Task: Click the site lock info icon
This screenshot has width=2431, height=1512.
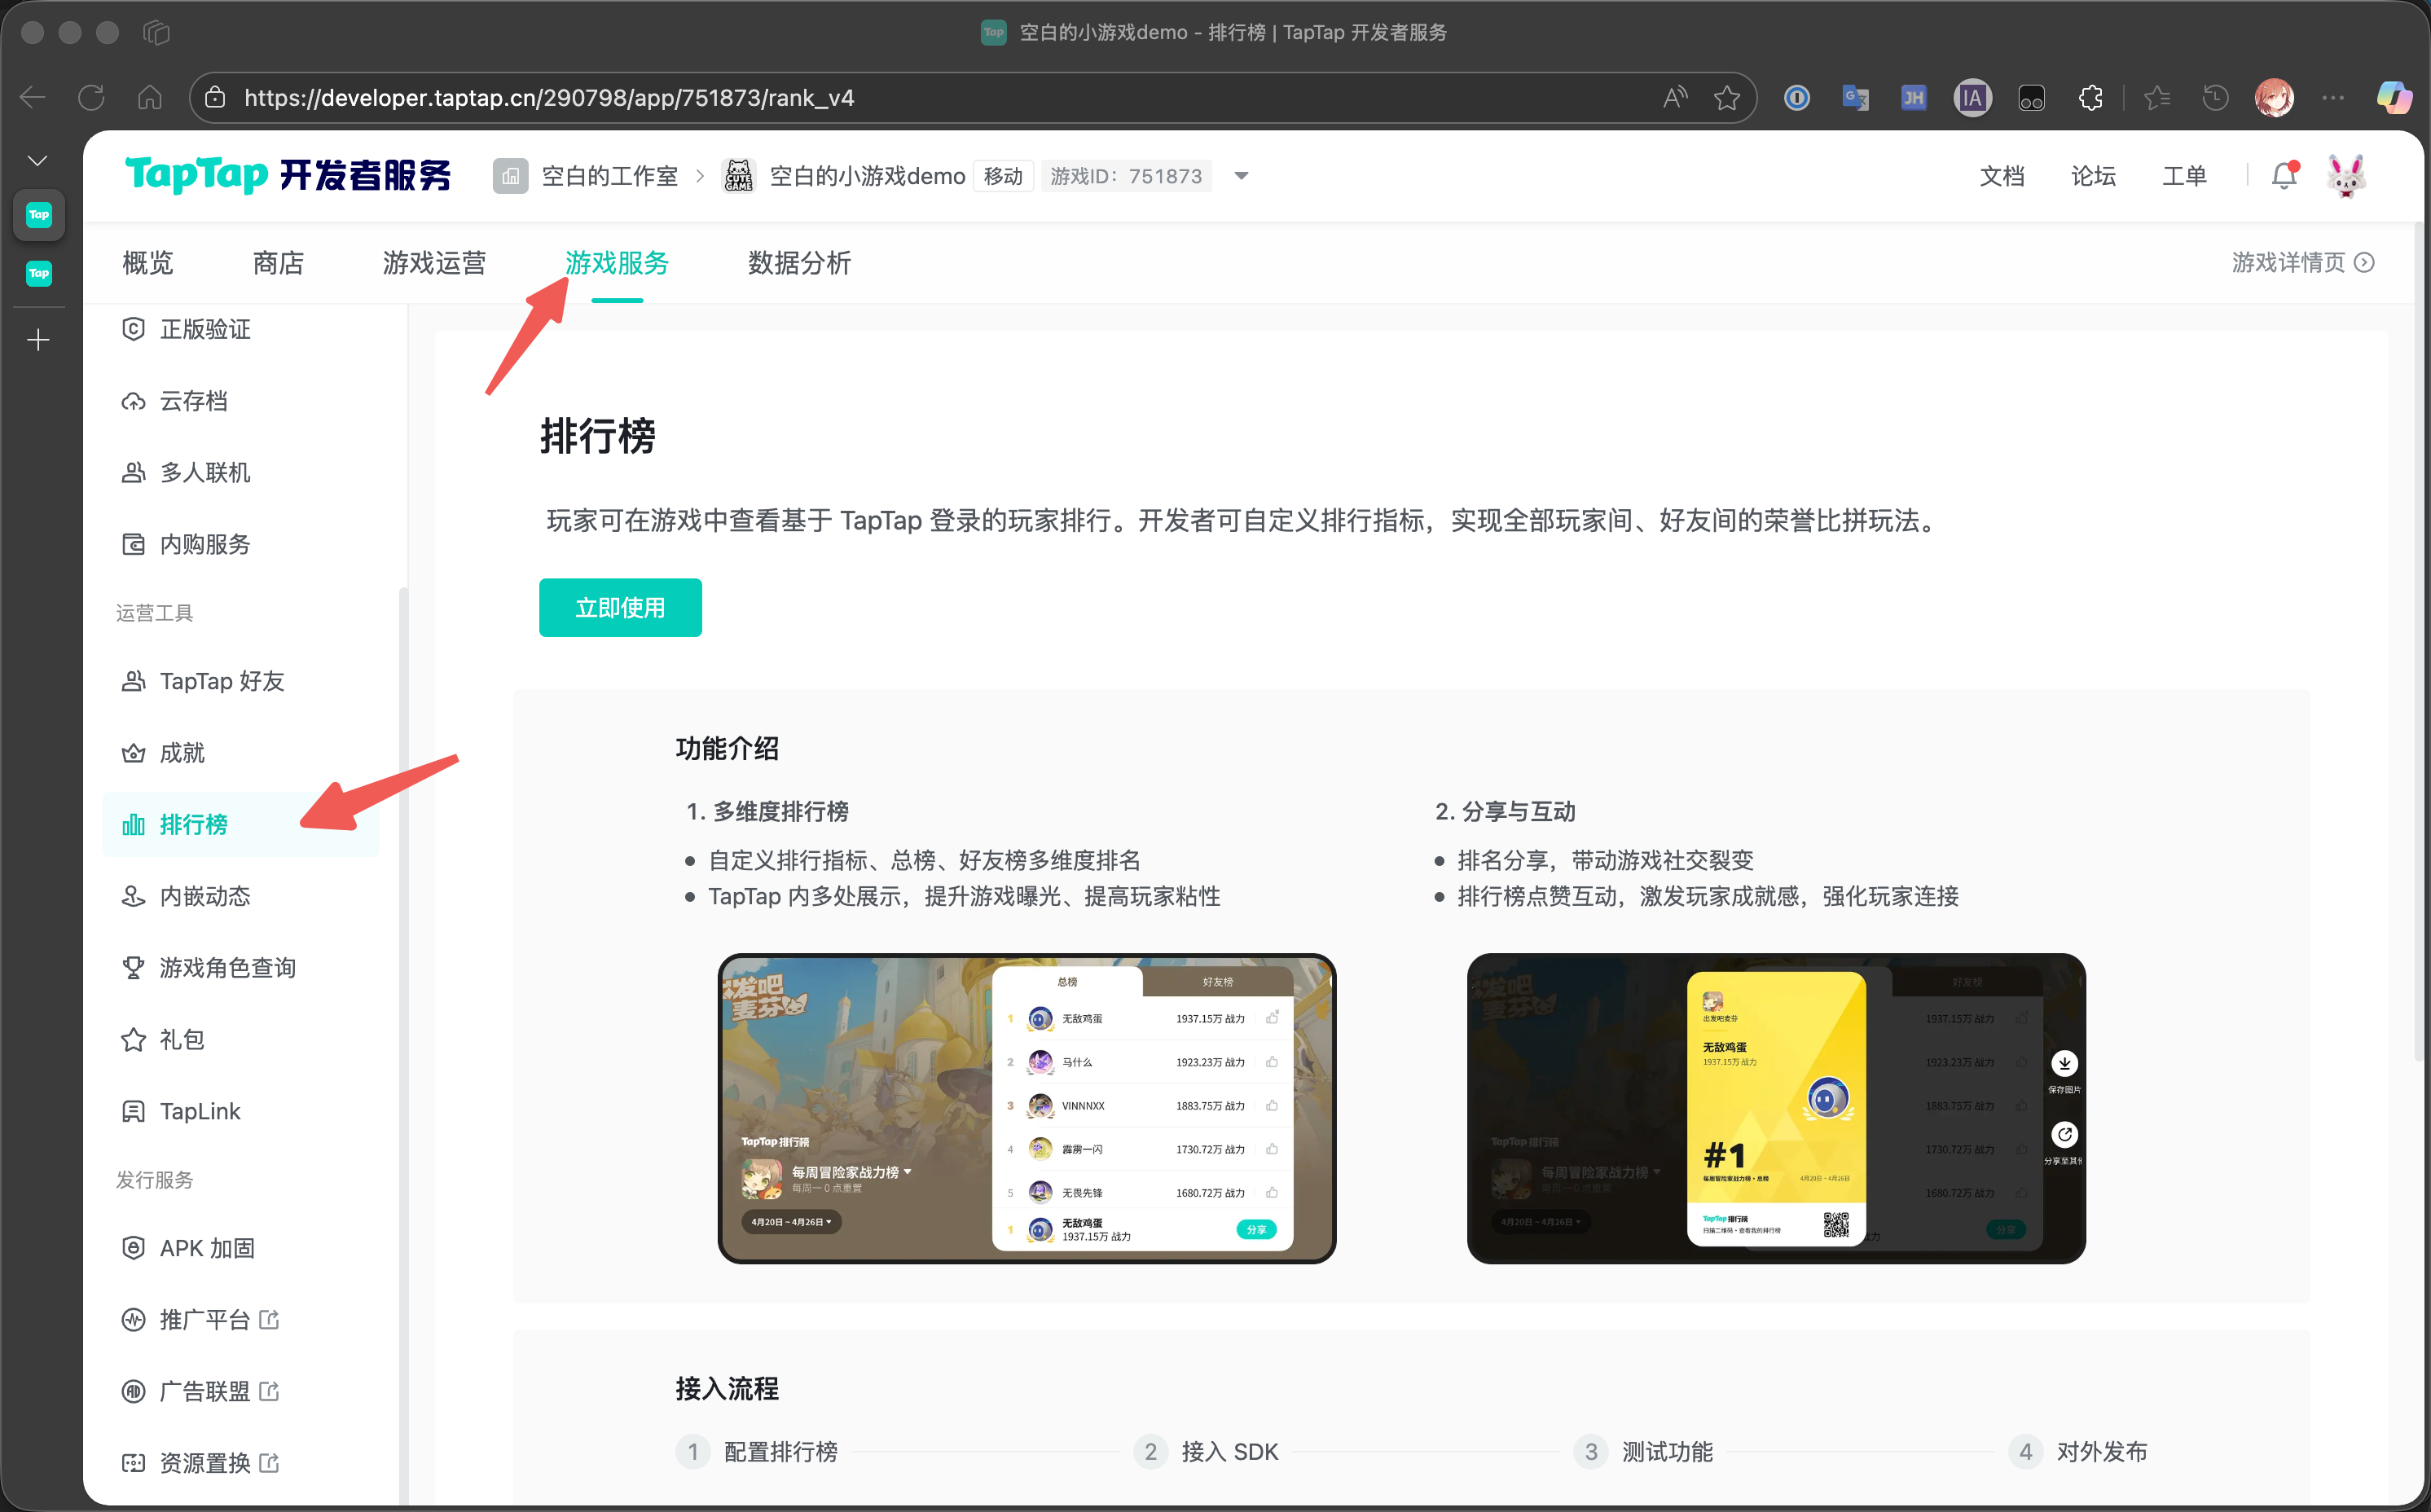Action: (215, 98)
